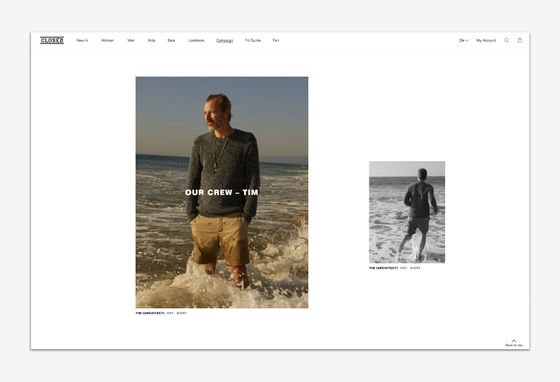
Task: Open the New In menu
Action: (82, 41)
